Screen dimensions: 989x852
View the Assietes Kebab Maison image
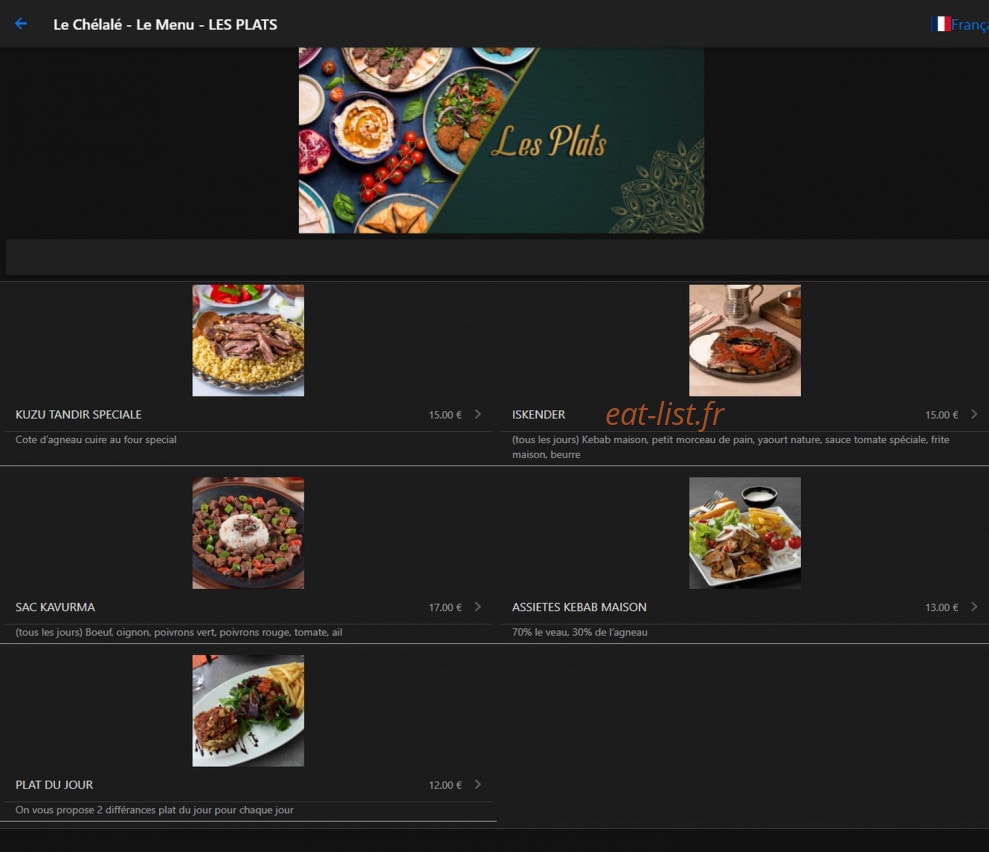[745, 533]
